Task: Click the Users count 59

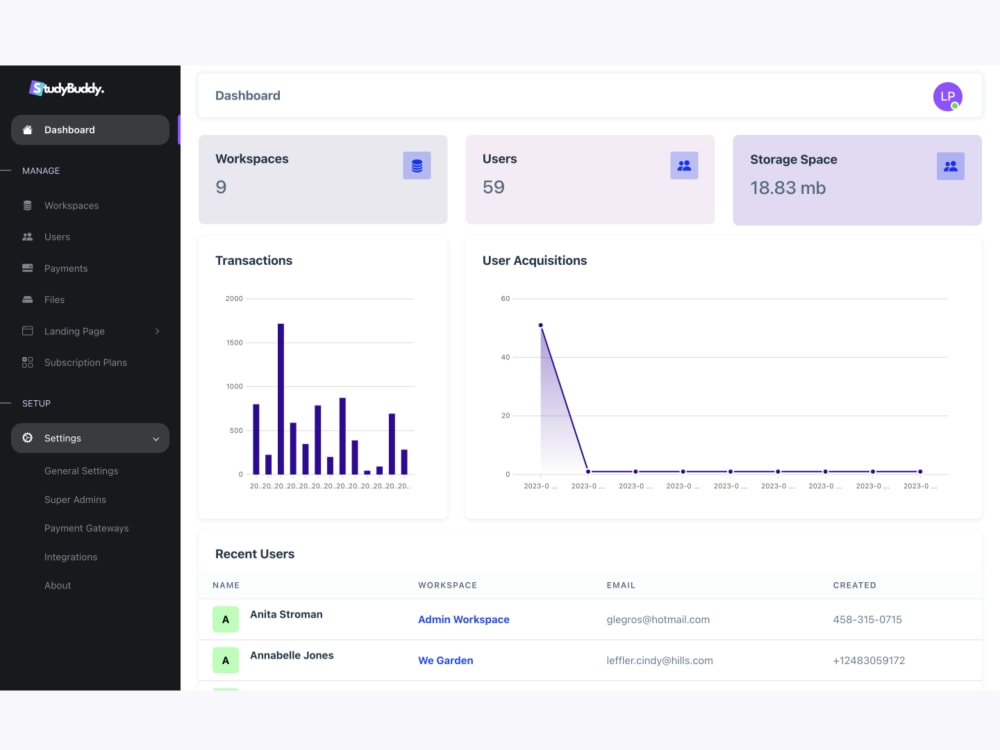Action: point(493,187)
